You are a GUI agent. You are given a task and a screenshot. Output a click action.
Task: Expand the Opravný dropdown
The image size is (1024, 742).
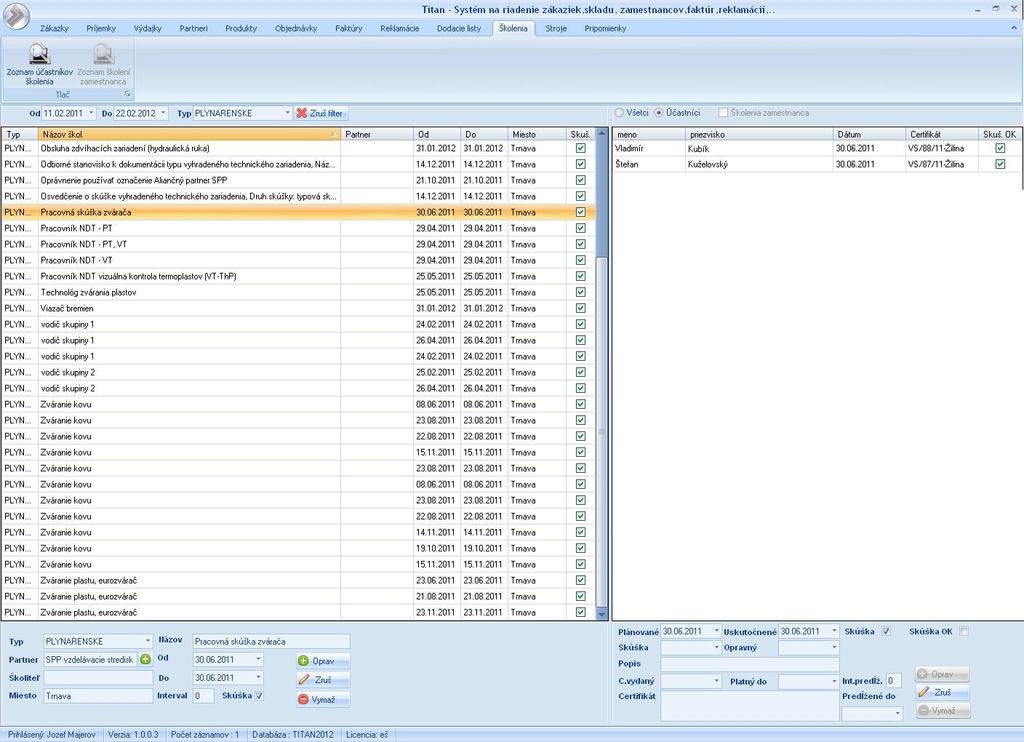(834, 647)
